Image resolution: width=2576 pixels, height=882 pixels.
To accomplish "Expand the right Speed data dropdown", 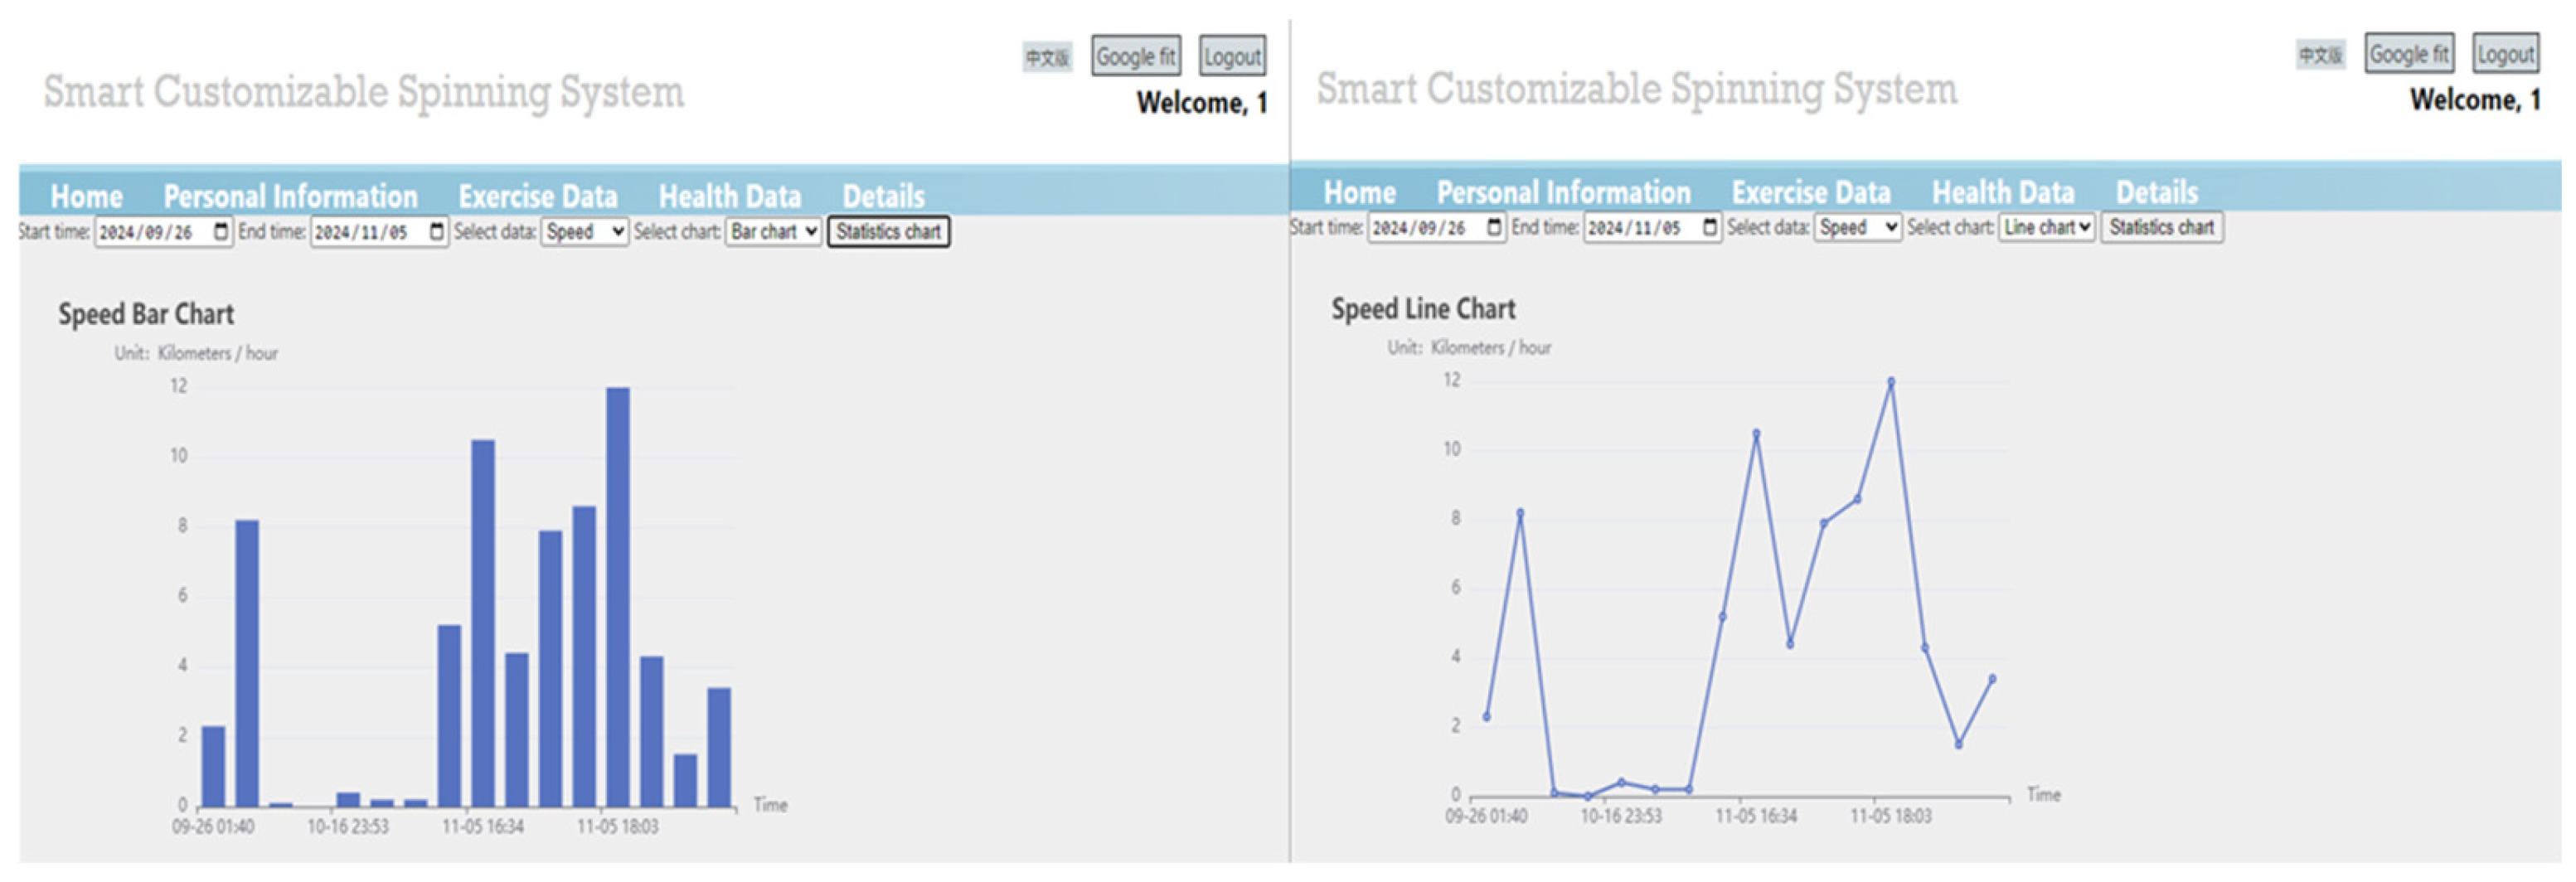I will pyautogui.click(x=1857, y=228).
